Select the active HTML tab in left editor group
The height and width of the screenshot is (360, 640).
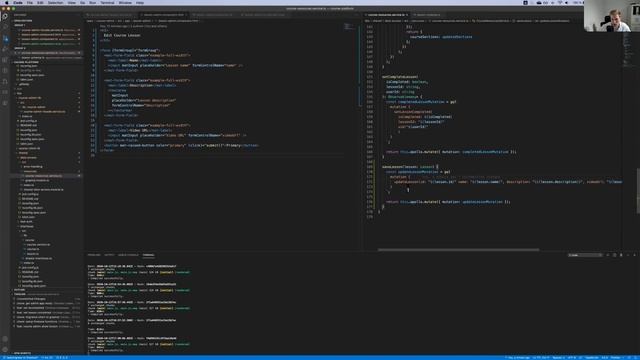click(163, 15)
